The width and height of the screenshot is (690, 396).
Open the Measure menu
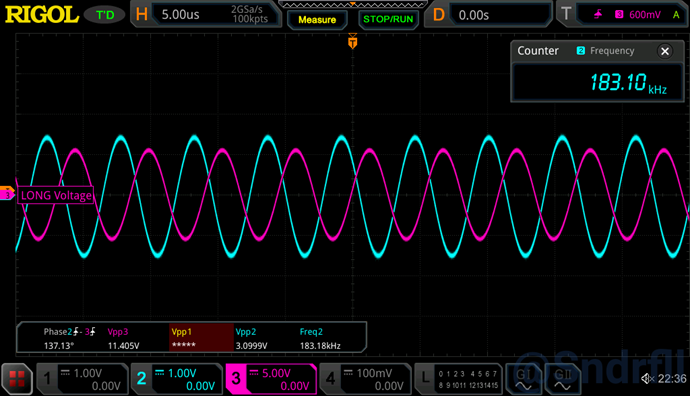(x=317, y=20)
